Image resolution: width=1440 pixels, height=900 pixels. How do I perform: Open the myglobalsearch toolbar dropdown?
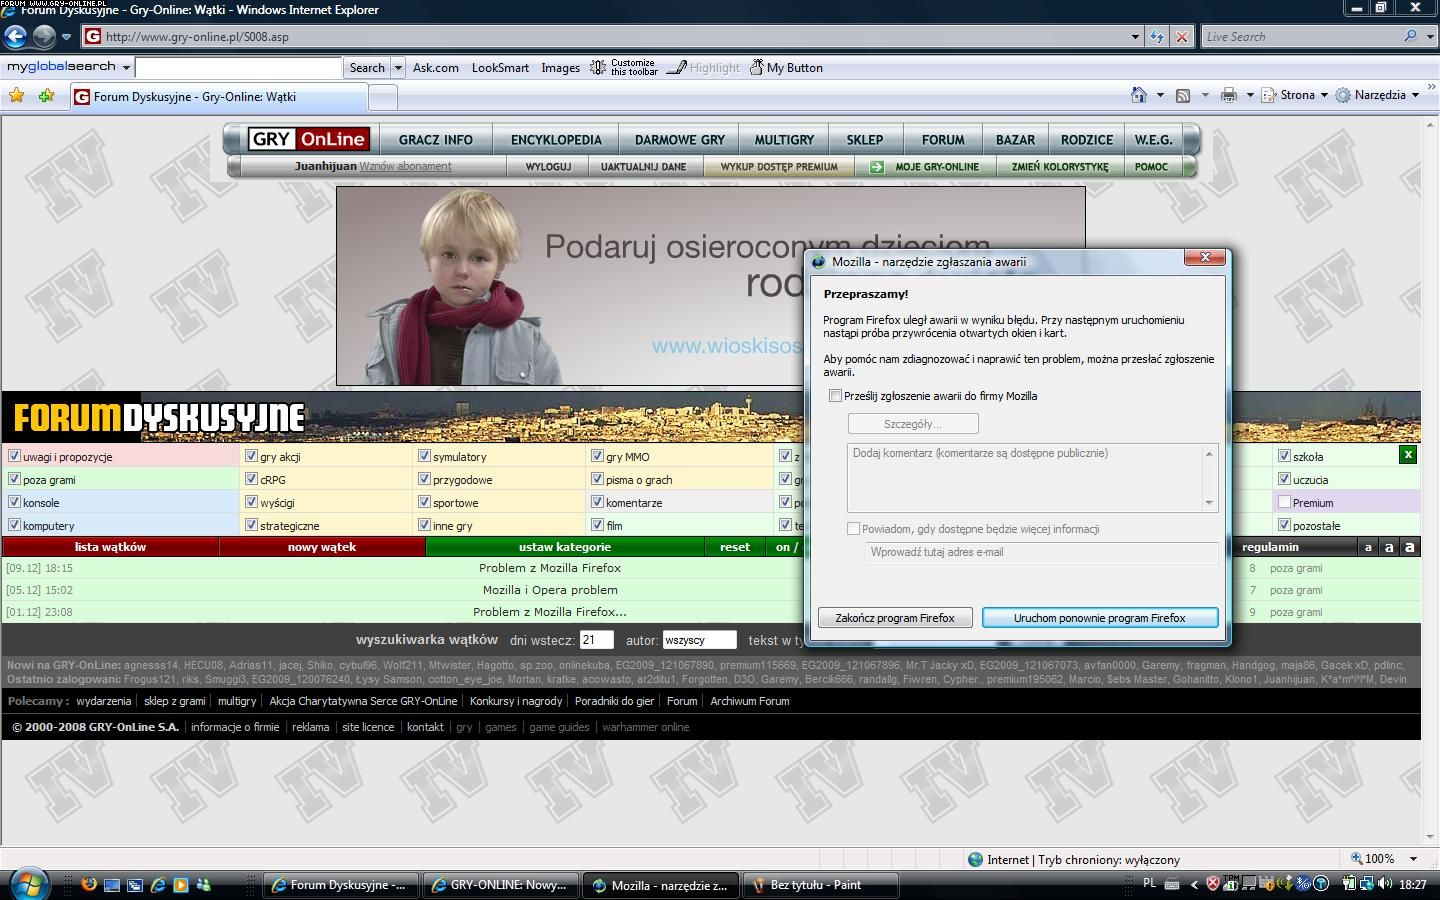point(126,67)
